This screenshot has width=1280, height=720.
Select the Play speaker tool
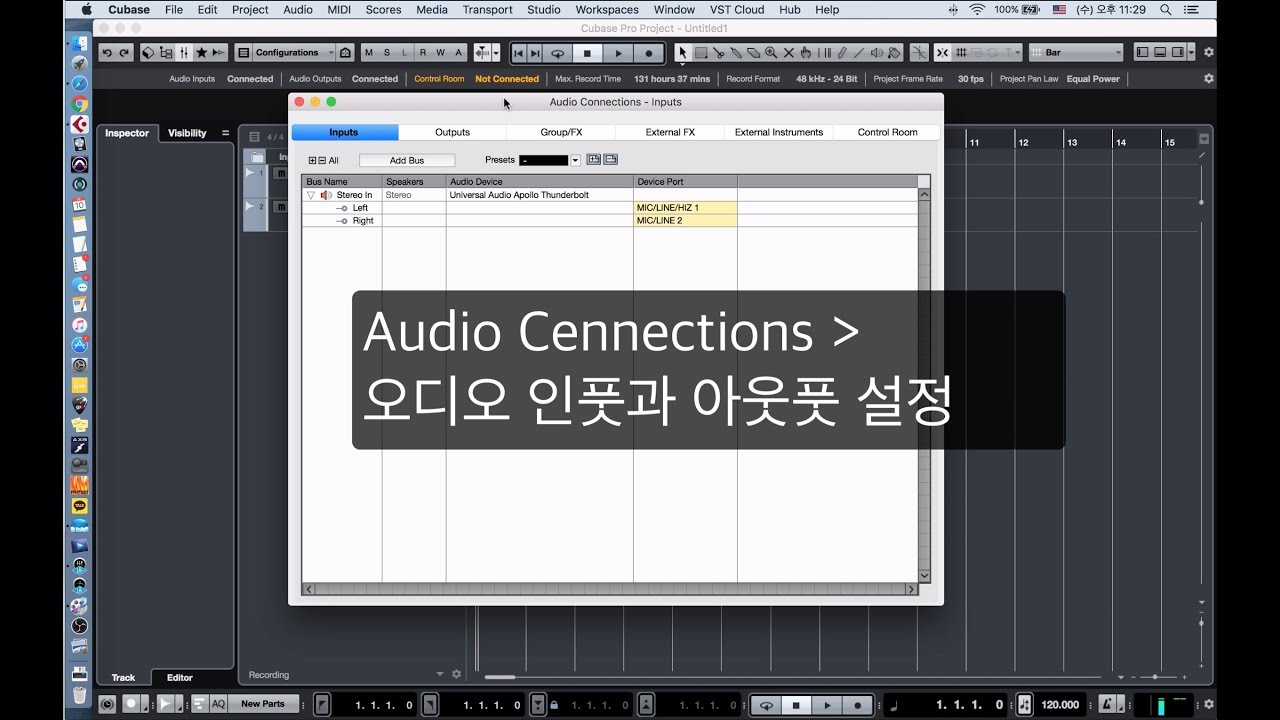876,53
